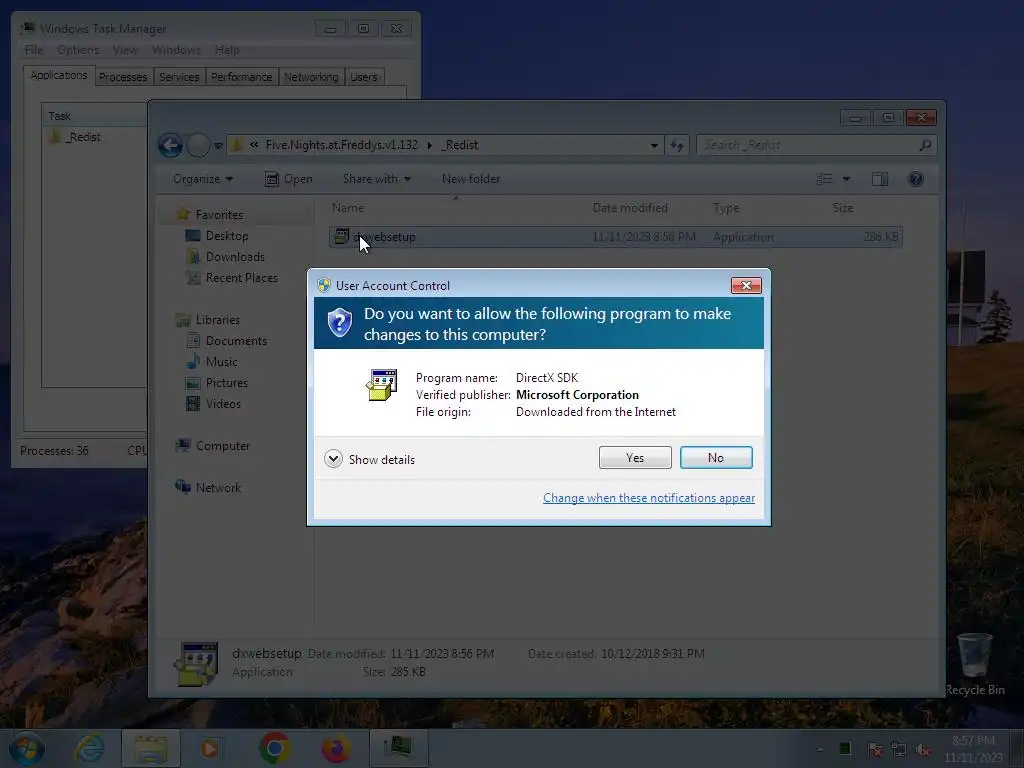Select Downloads in navigation pane
The image size is (1024, 768).
(x=235, y=257)
